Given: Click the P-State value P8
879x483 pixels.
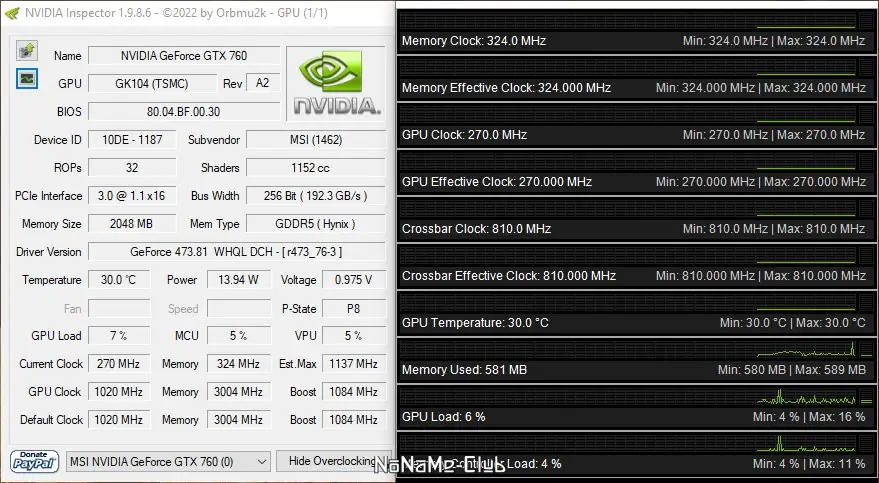Looking at the screenshot, I should 354,308.
